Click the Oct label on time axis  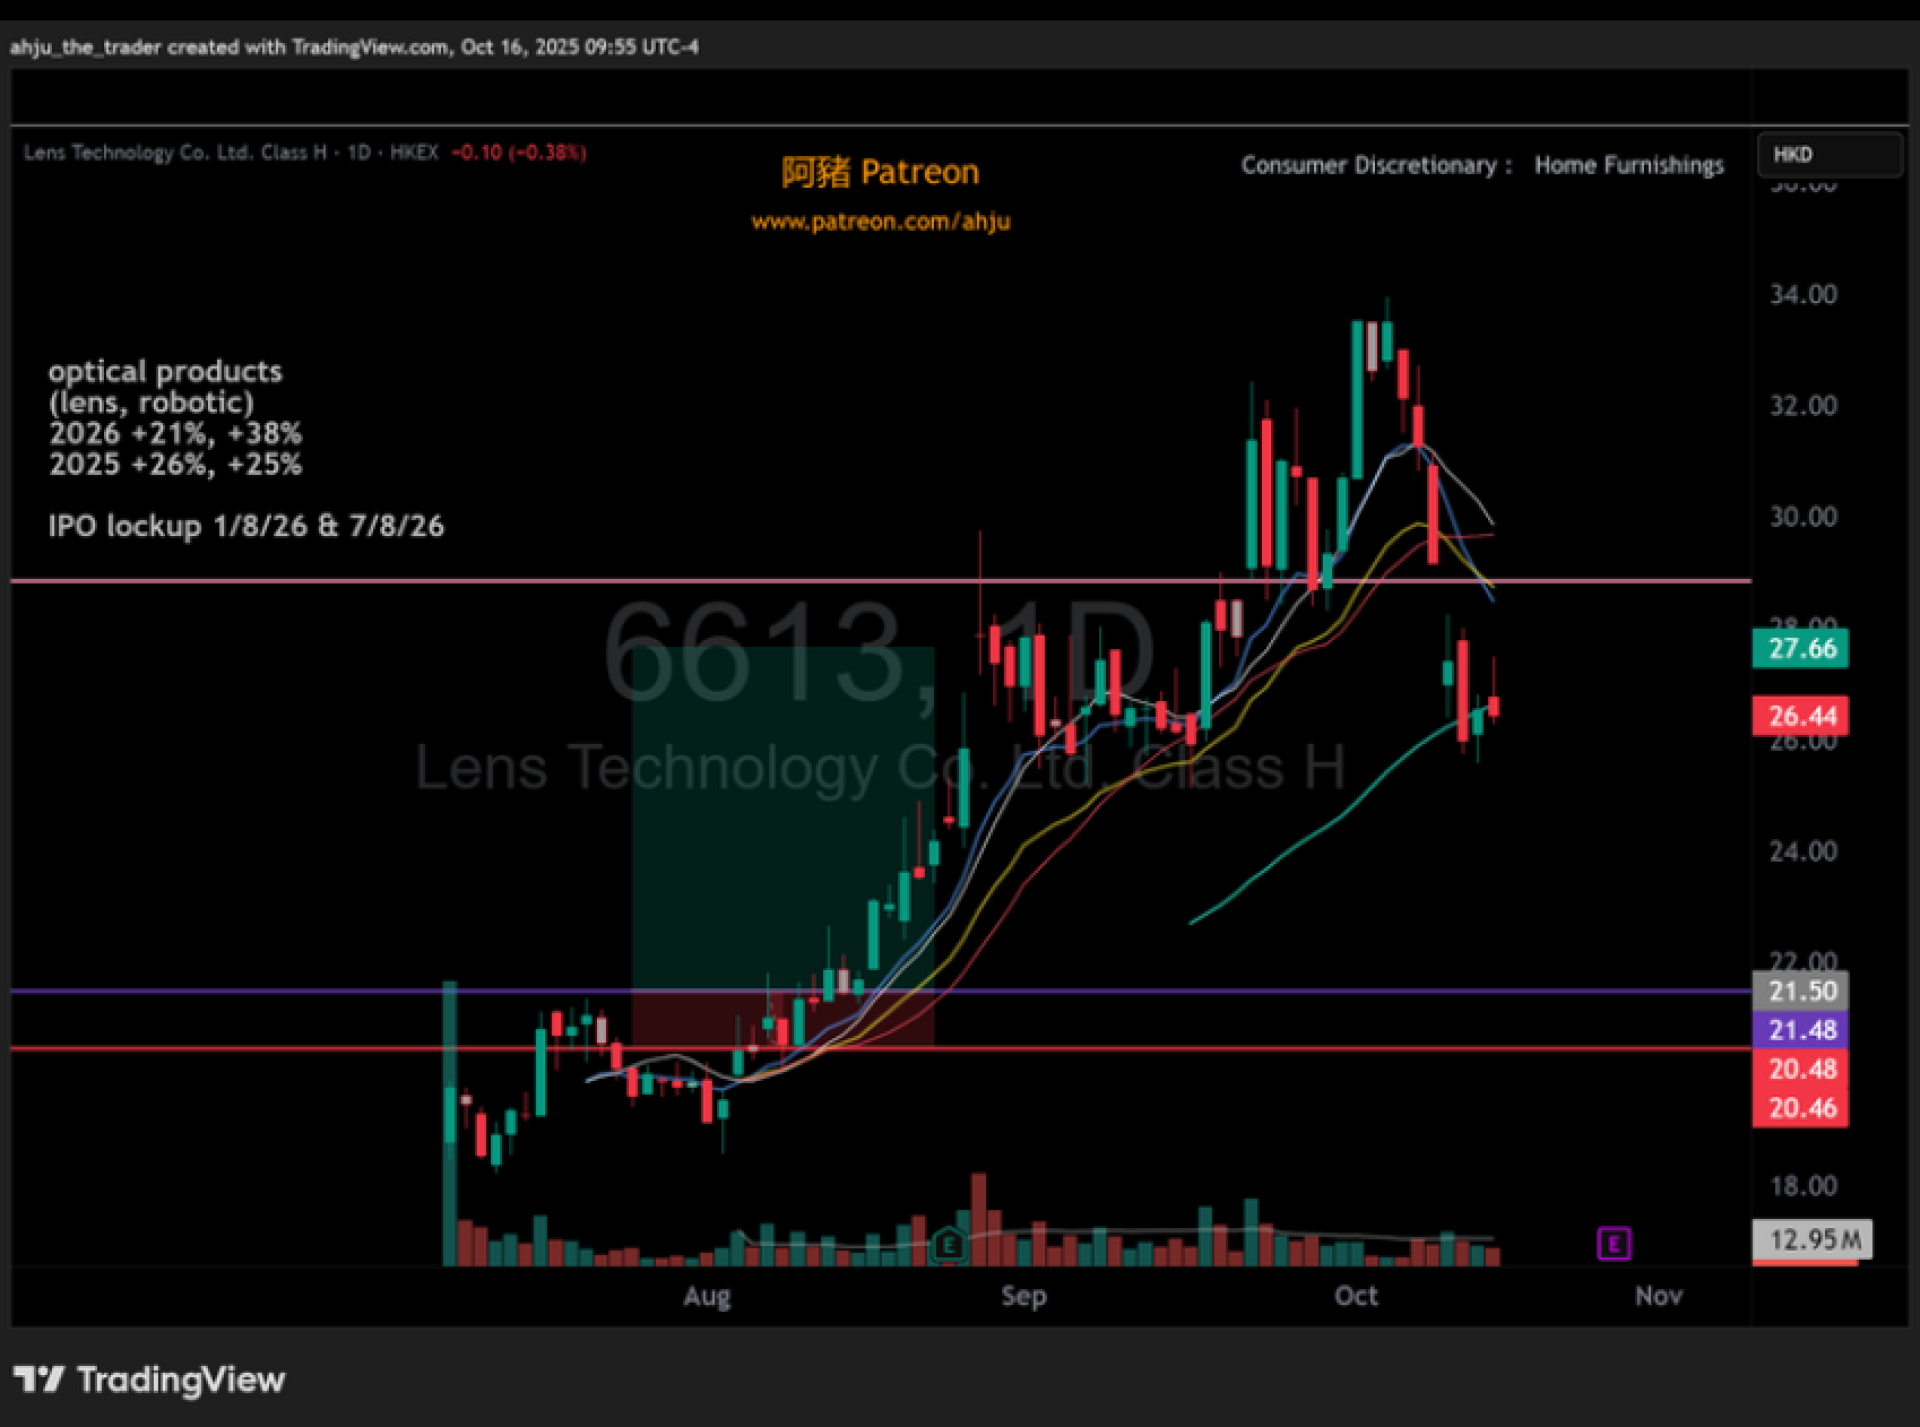(x=1355, y=1296)
